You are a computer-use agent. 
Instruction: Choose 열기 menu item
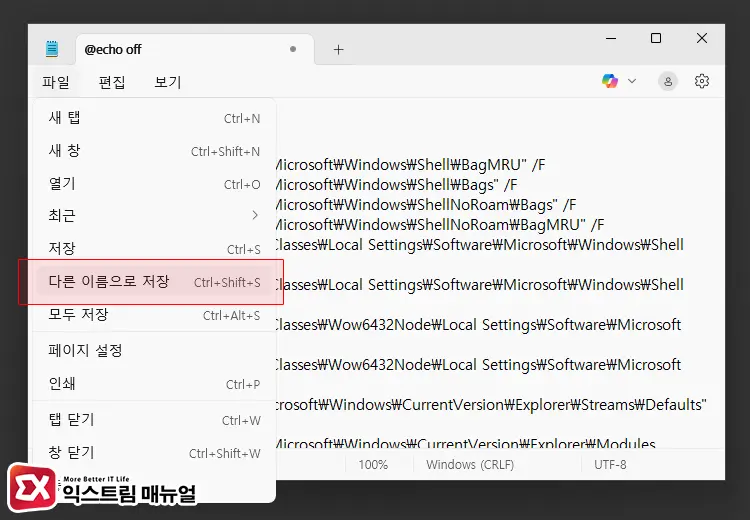coord(154,184)
